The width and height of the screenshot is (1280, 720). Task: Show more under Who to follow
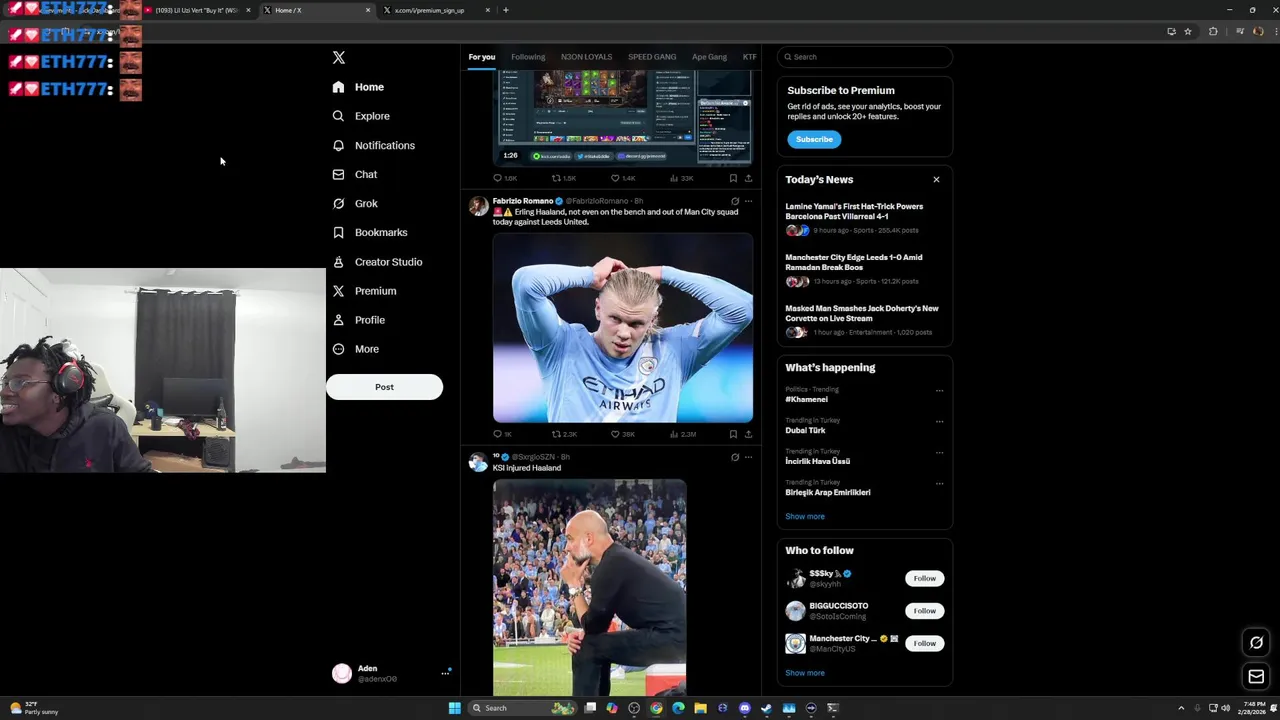click(805, 673)
